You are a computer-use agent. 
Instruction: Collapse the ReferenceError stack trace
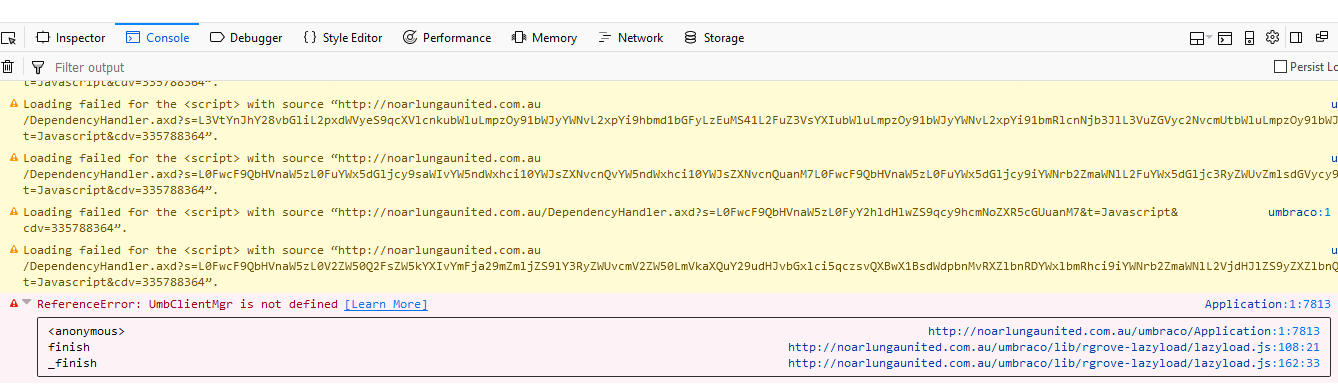(27, 304)
